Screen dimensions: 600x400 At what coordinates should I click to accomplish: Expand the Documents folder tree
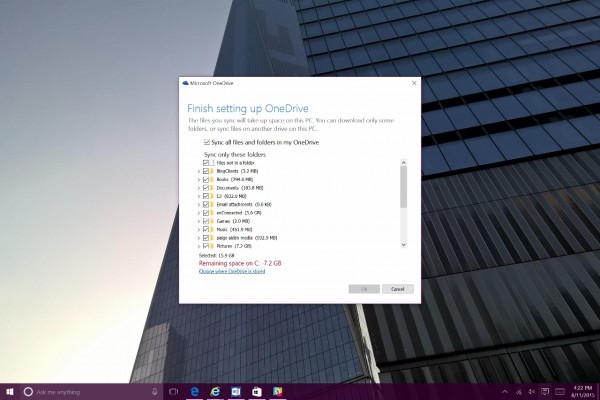(199, 188)
